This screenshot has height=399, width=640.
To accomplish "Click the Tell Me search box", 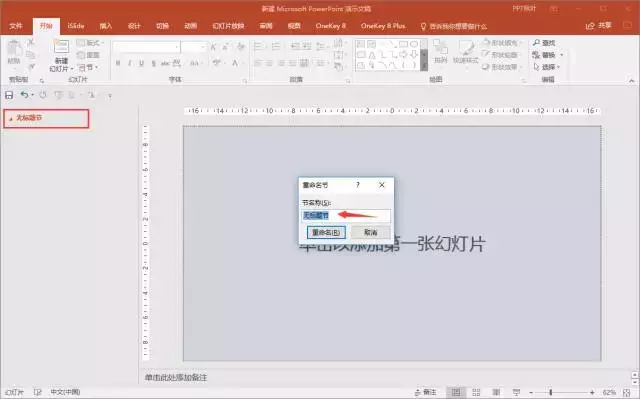I will (454, 27).
